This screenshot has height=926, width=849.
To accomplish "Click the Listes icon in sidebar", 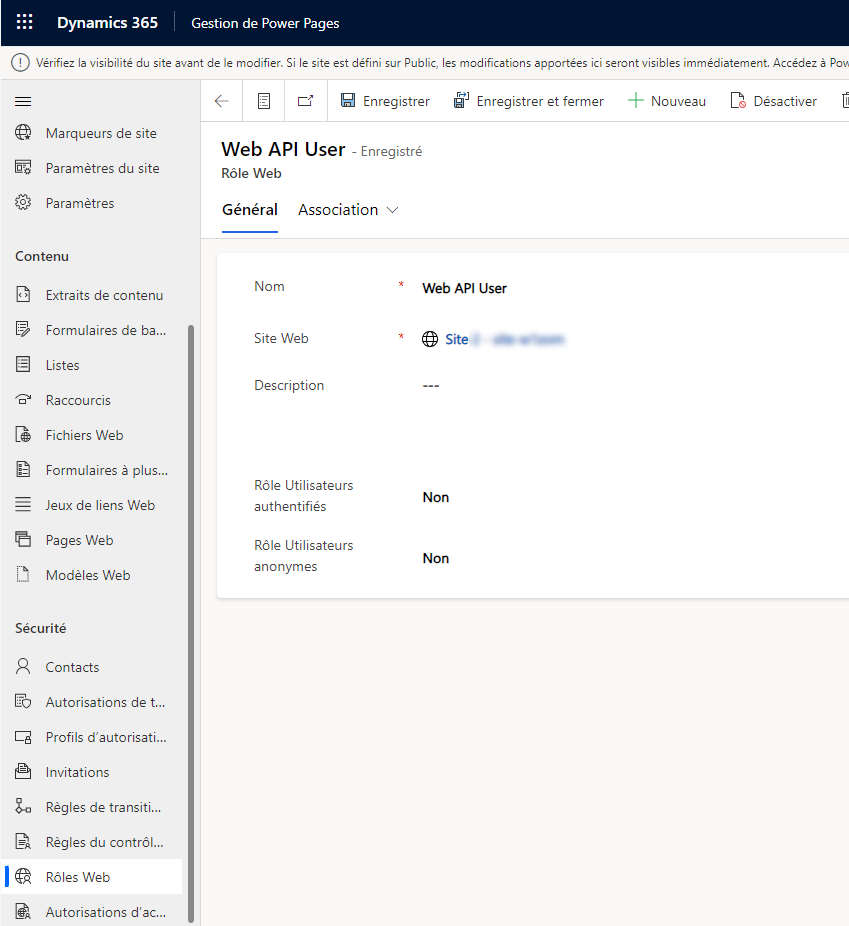I will click(x=23, y=364).
